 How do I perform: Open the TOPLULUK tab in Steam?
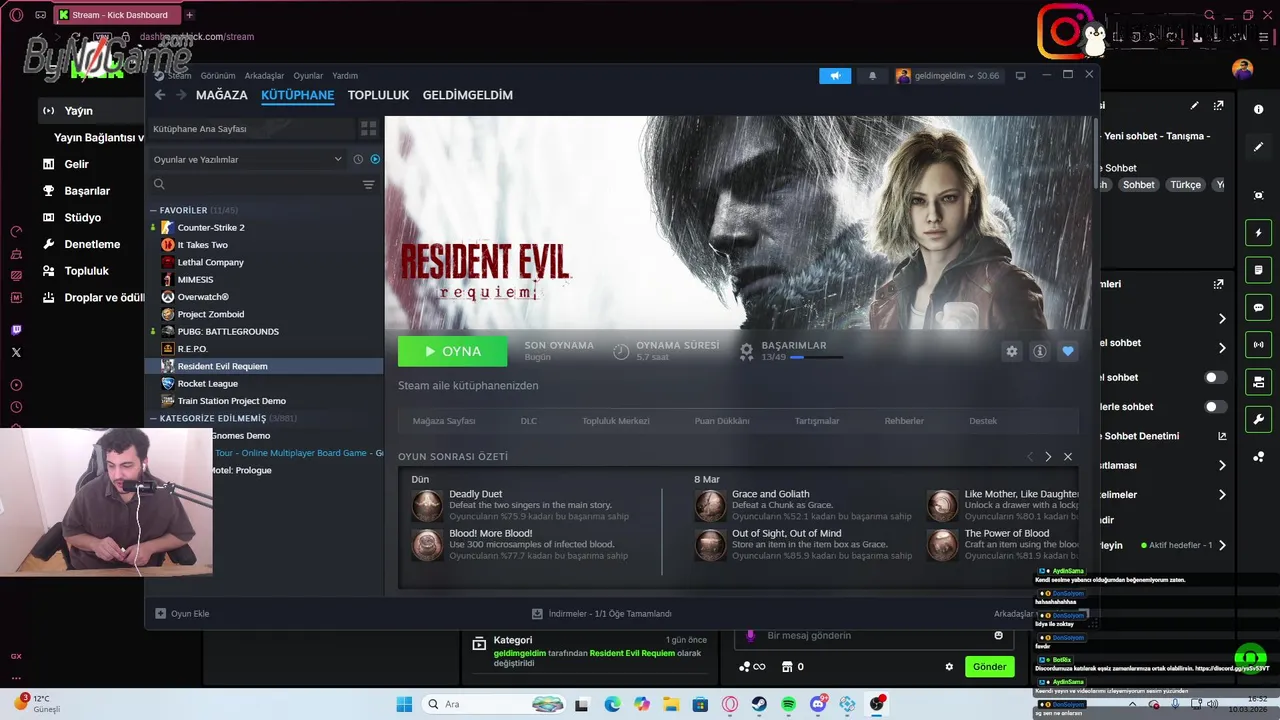[378, 95]
